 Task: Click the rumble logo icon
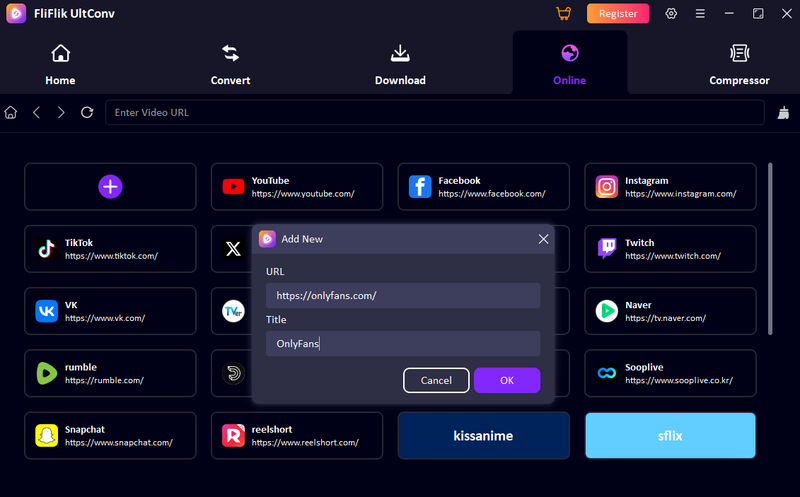[46, 374]
